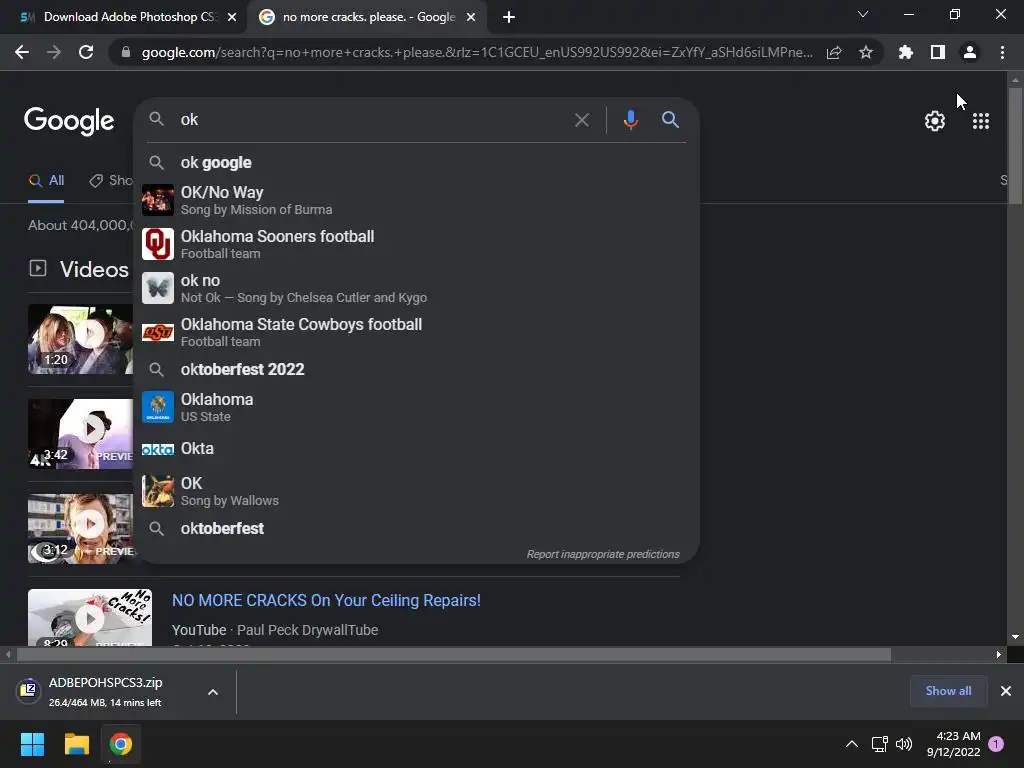The width and height of the screenshot is (1024, 768).
Task: Open the Extensions puzzle icon
Action: point(905,52)
